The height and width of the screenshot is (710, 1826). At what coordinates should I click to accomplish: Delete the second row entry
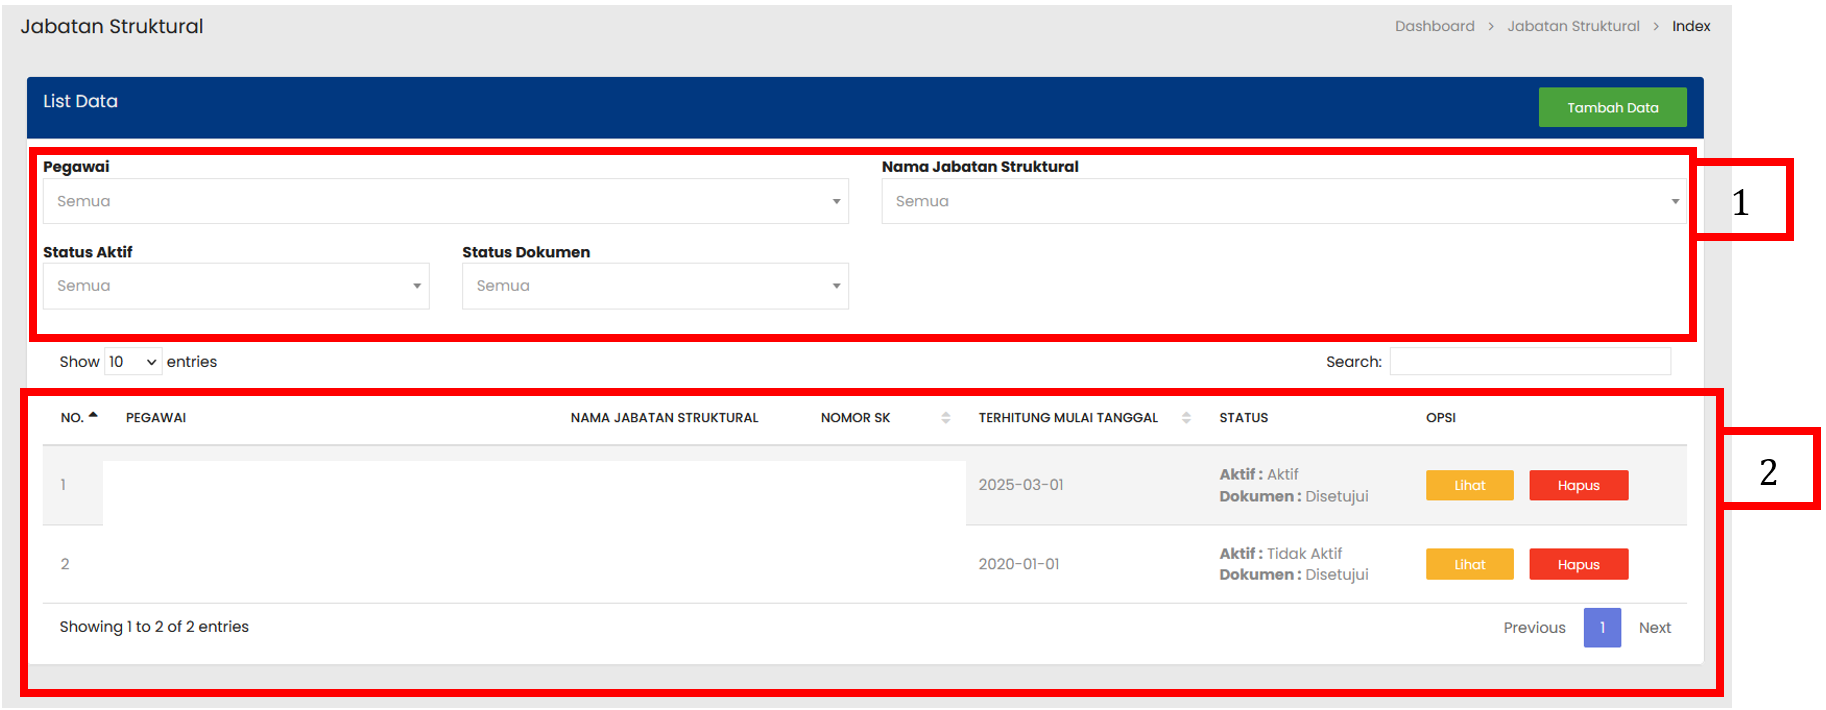point(1578,564)
